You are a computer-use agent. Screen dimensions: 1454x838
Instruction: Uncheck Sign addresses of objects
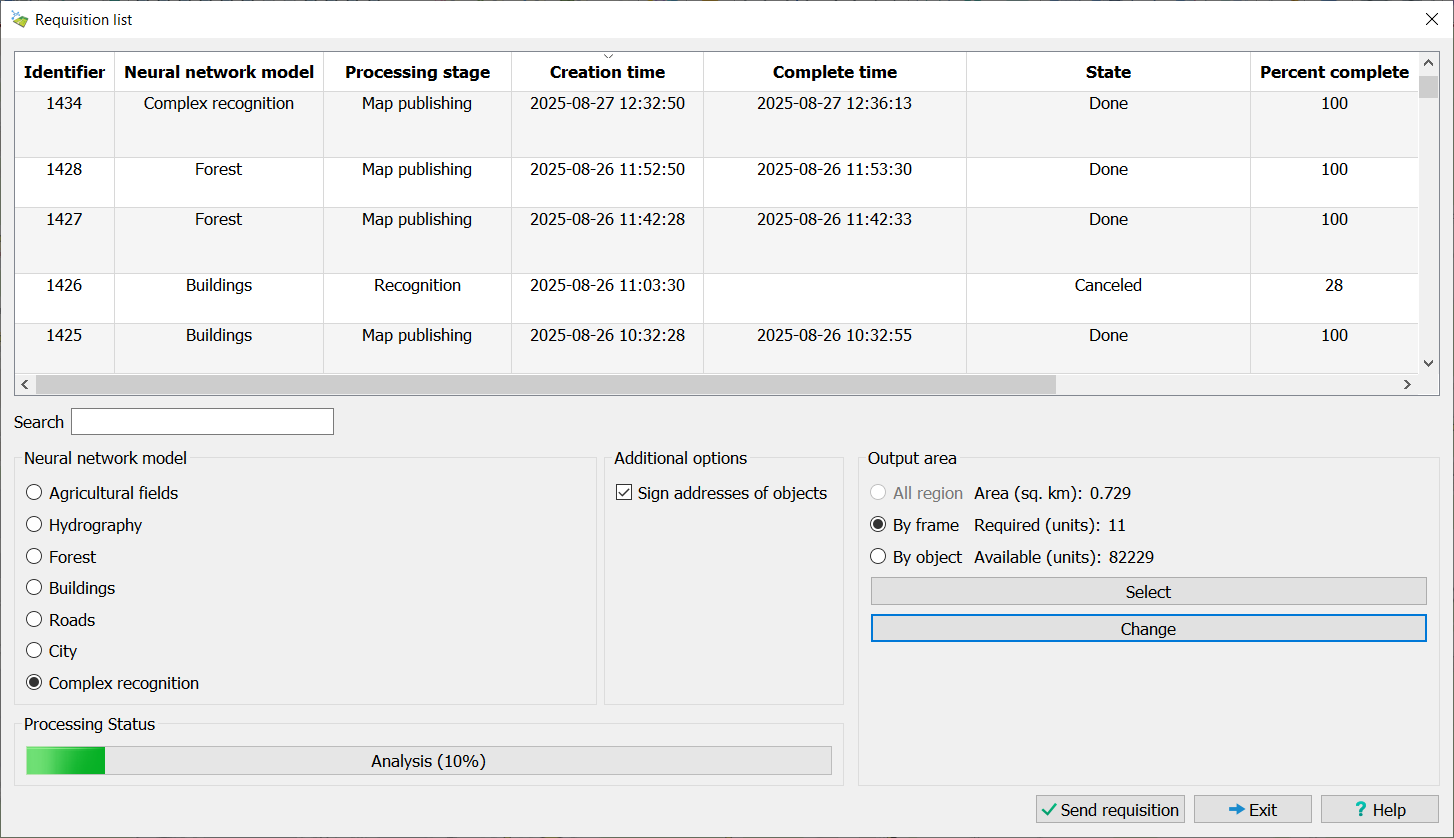click(624, 493)
